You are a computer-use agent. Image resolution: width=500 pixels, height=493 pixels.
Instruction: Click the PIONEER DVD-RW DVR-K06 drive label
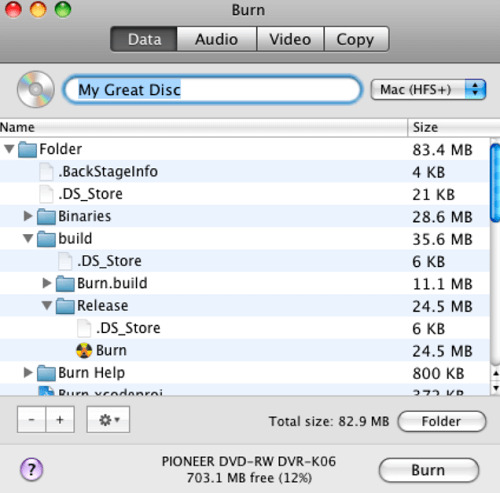[249, 462]
